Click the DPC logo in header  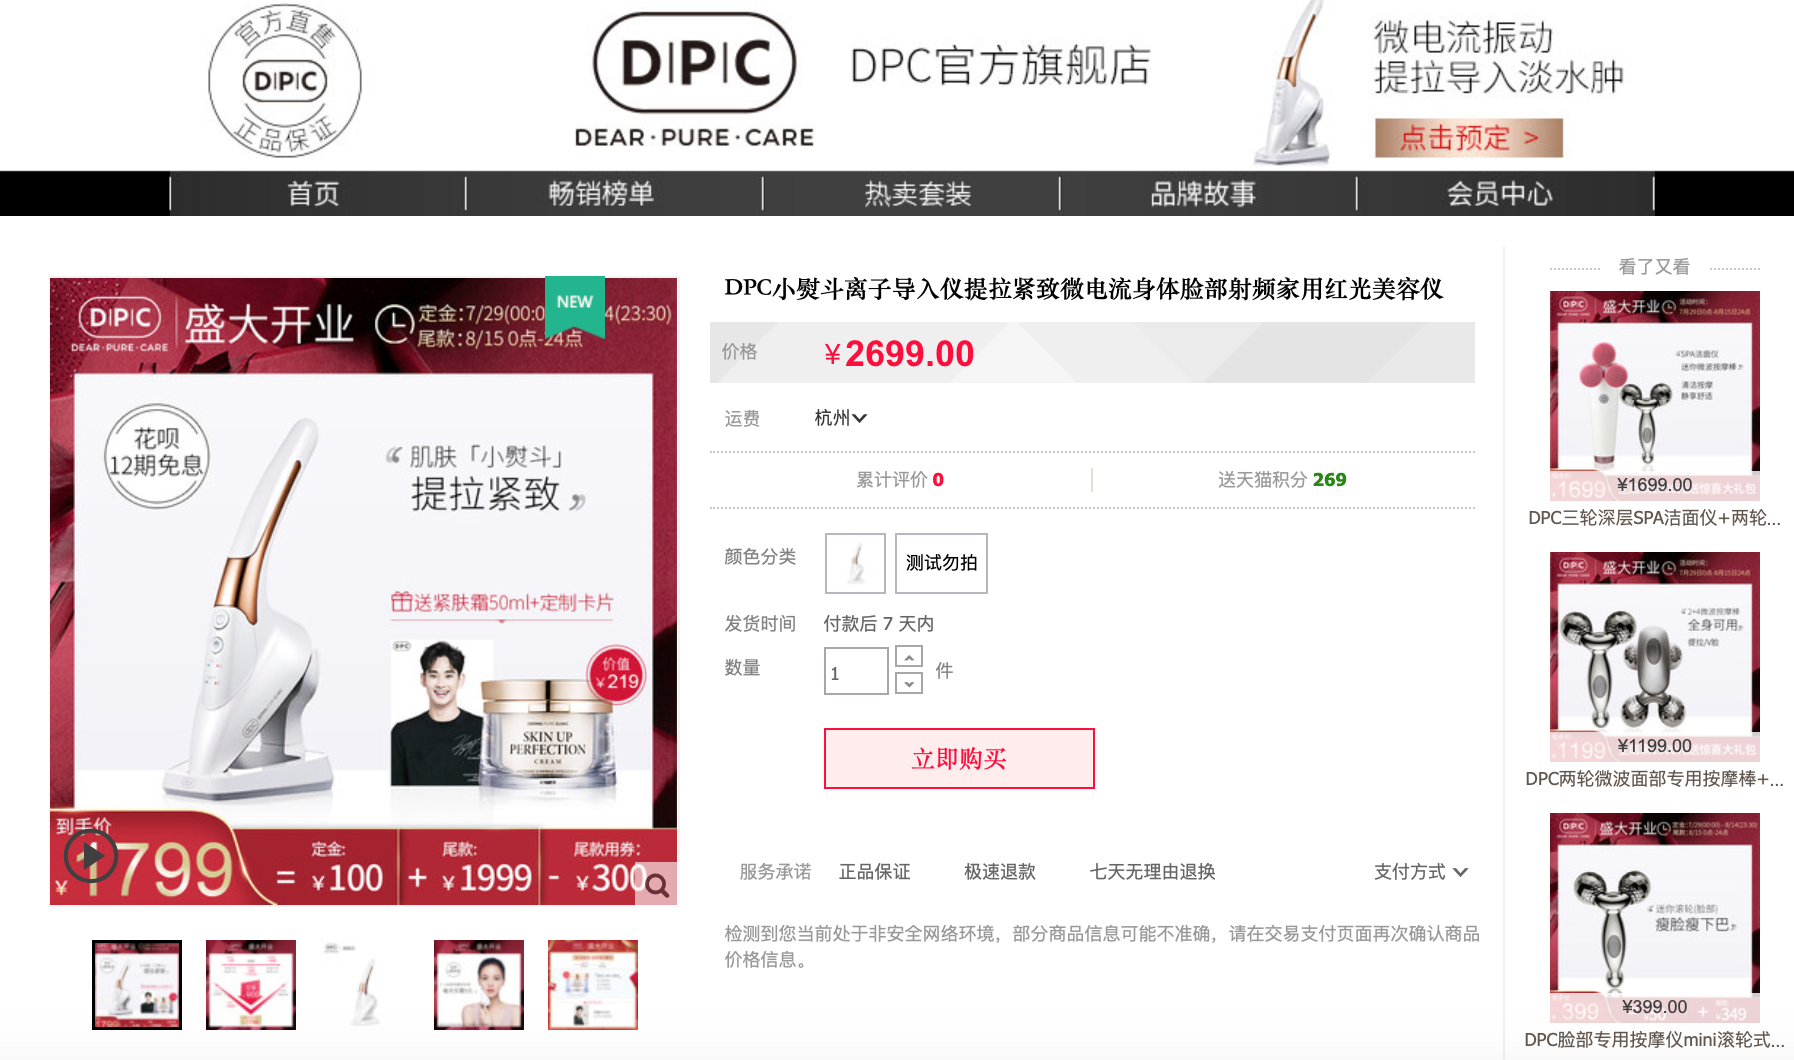click(x=694, y=80)
